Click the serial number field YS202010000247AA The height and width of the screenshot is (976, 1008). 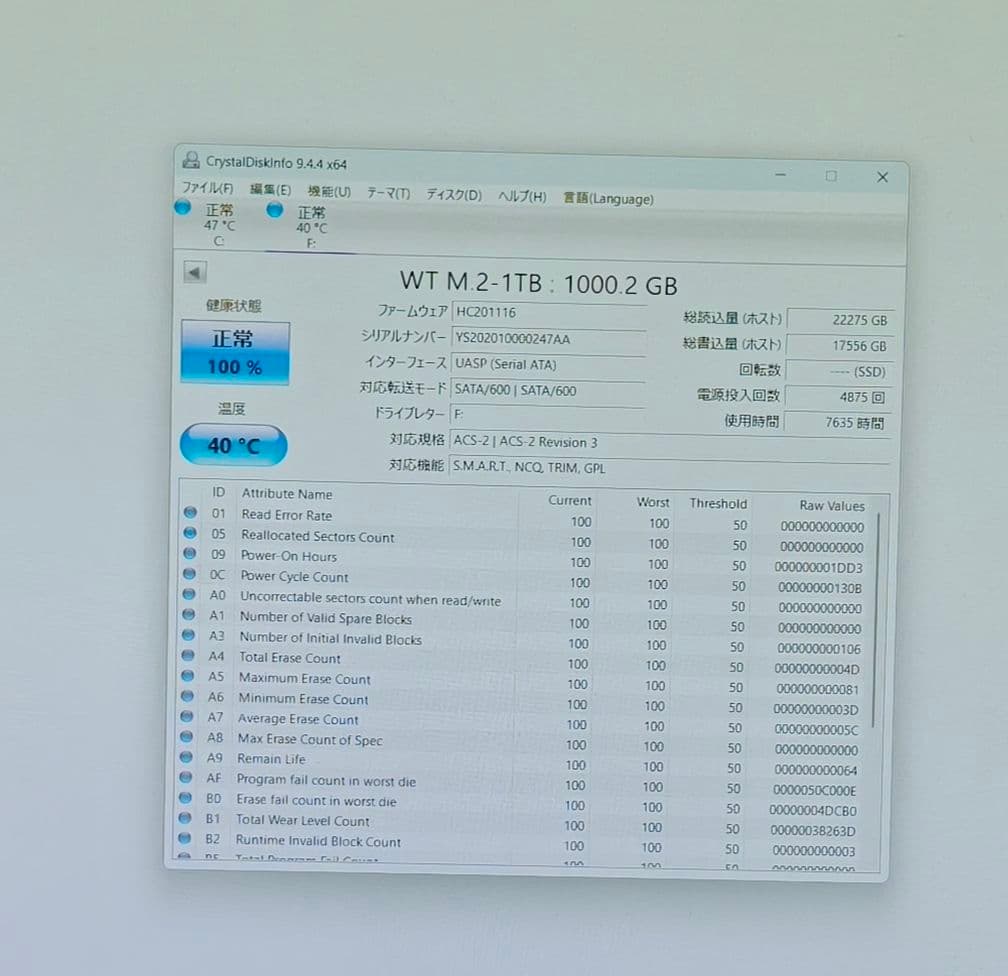(549, 339)
